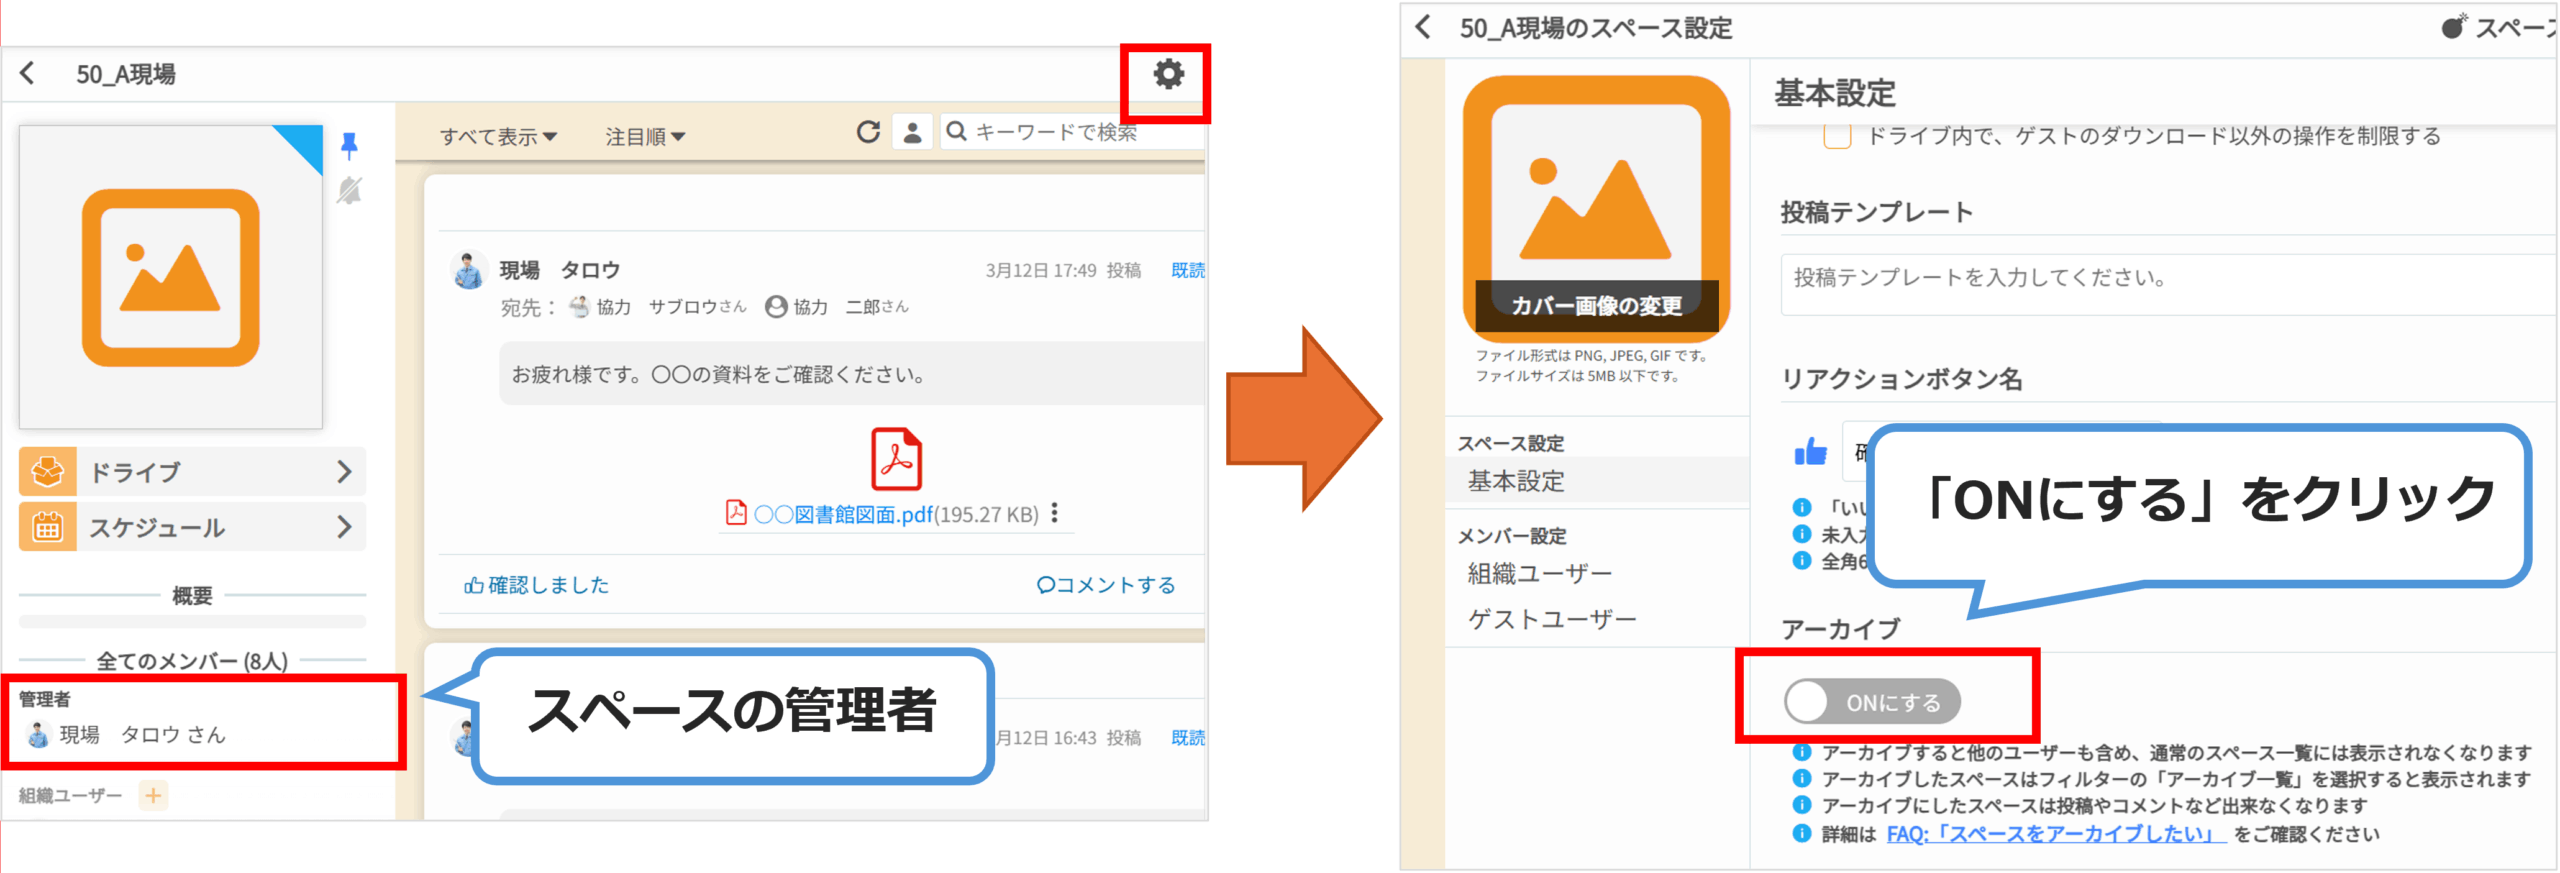This screenshot has width=2560, height=873.
Task: Click the 確認しました reaction button
Action: (537, 585)
